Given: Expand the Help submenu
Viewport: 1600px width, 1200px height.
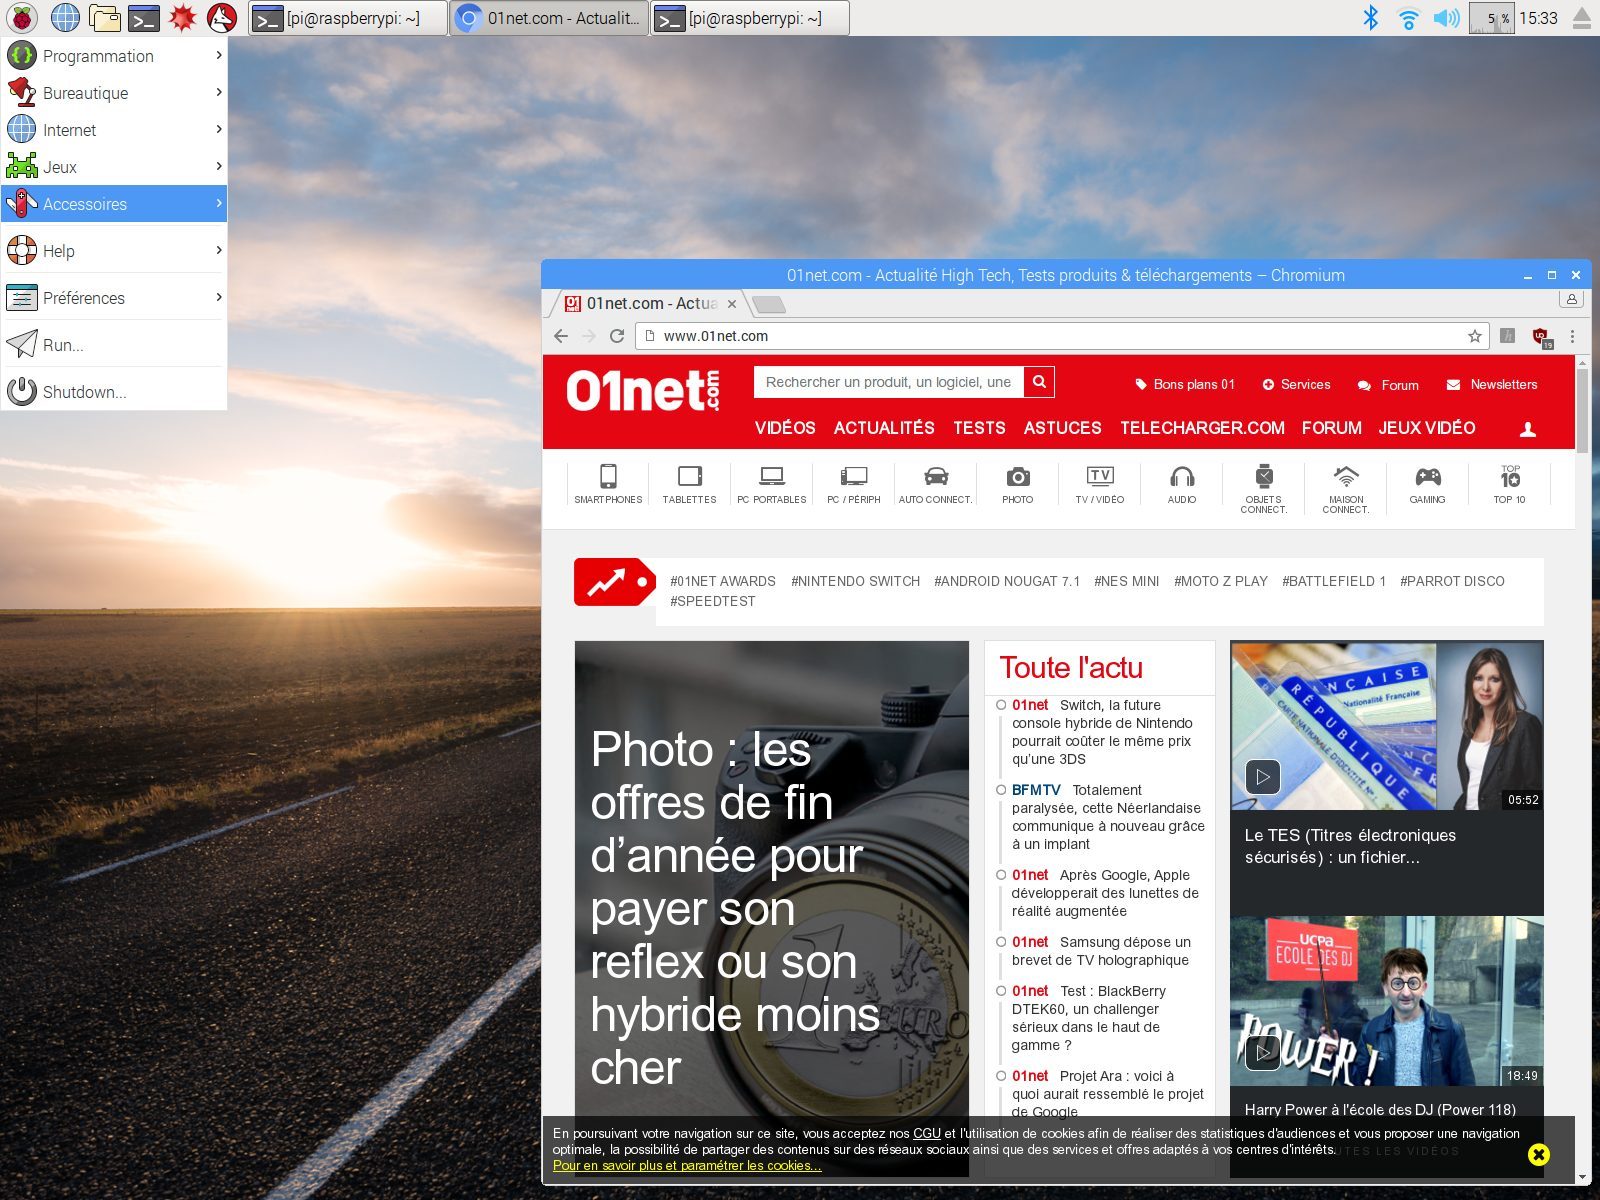Looking at the screenshot, I should pyautogui.click(x=114, y=251).
